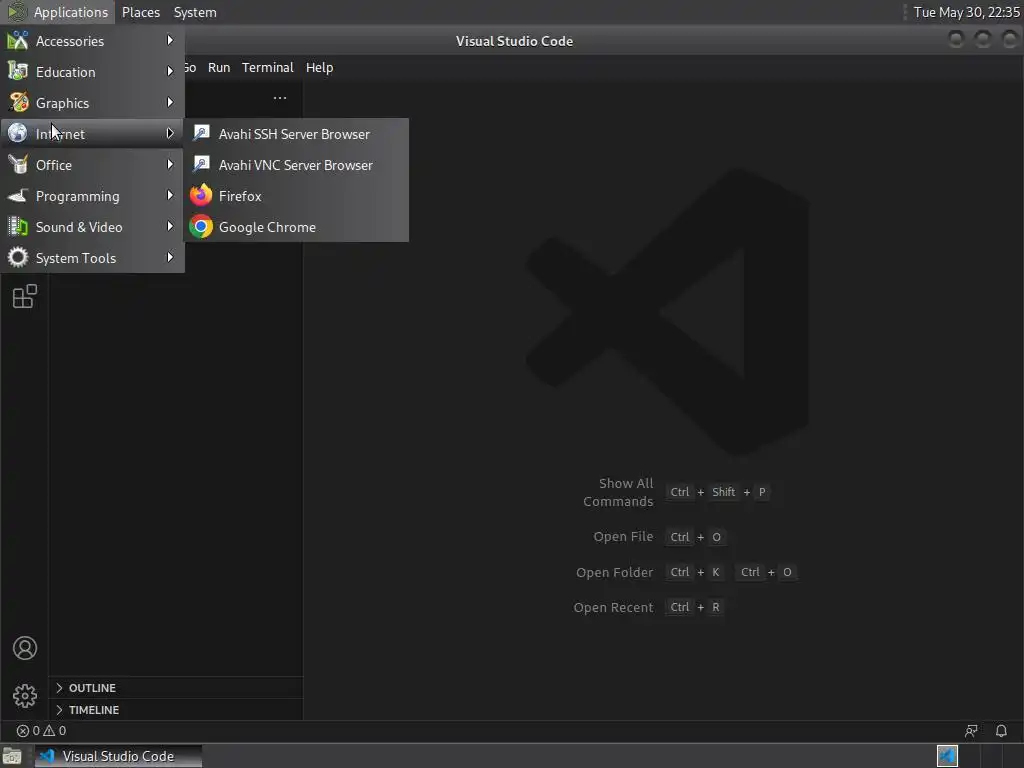The width and height of the screenshot is (1024, 768).
Task: Click the Avahi SSH Server Browser icon
Action: click(201, 134)
